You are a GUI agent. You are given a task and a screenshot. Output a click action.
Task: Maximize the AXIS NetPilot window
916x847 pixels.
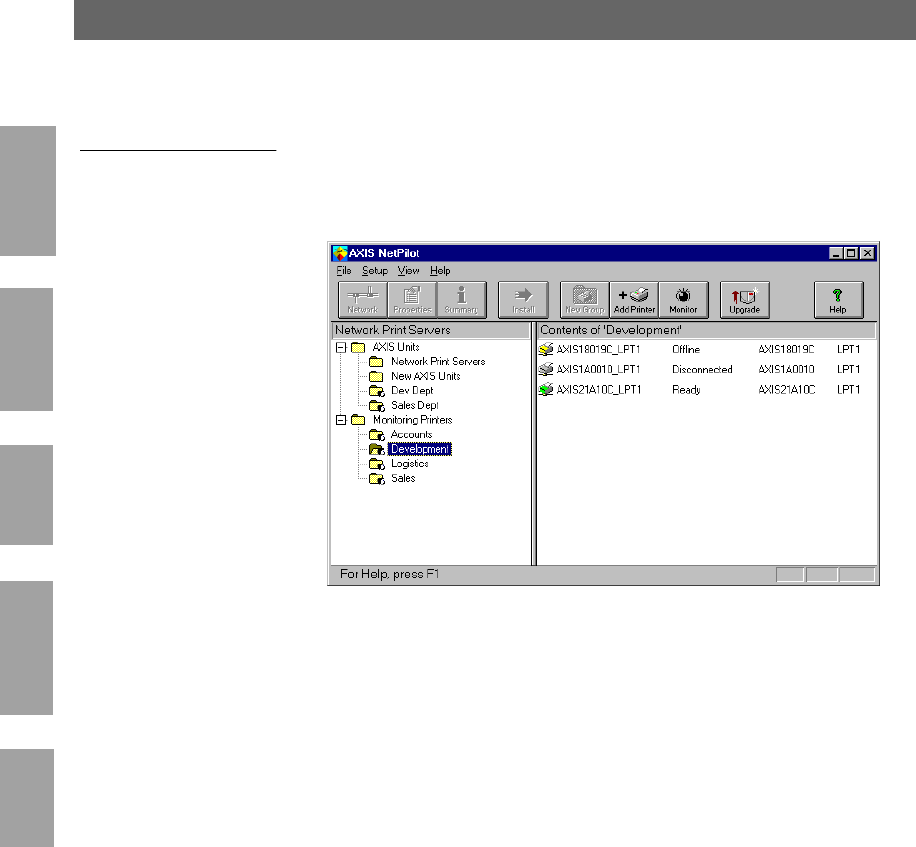[852, 254]
